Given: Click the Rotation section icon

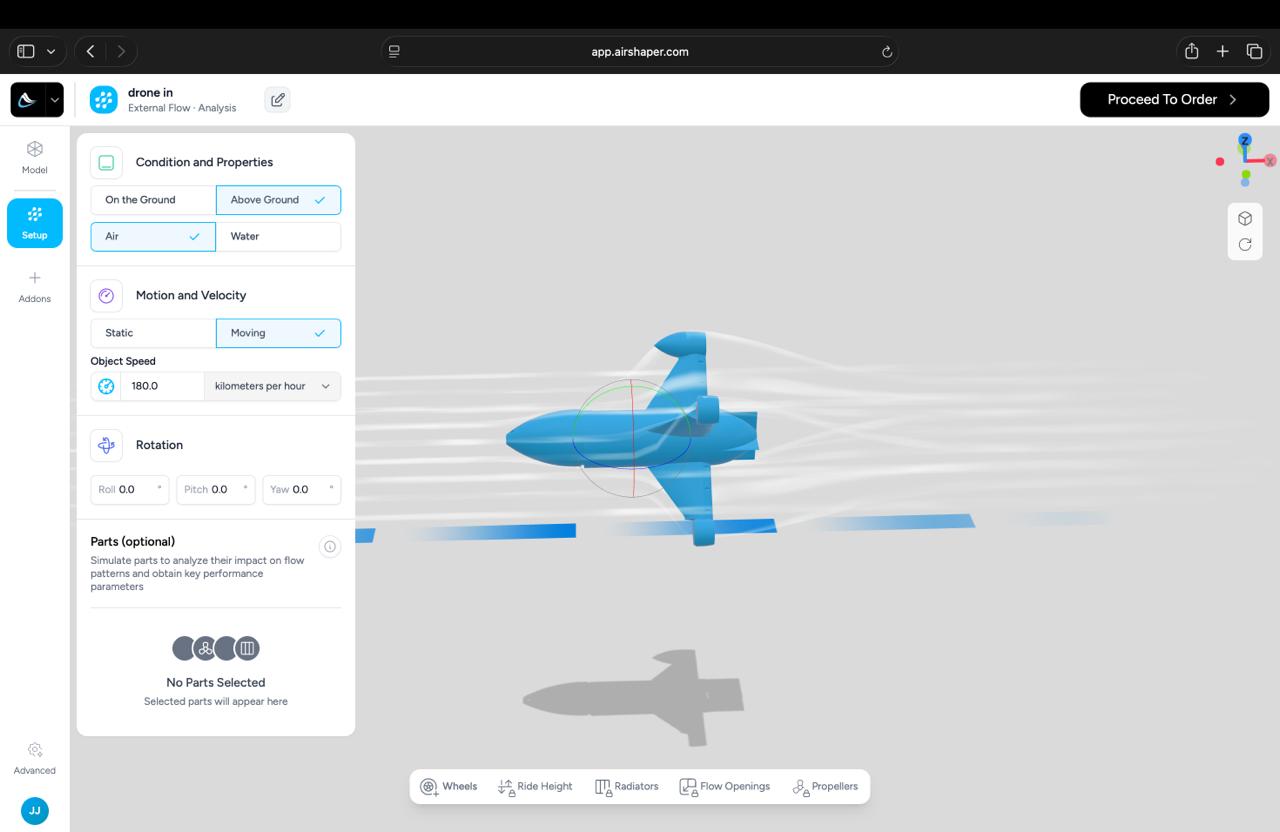Looking at the screenshot, I should pyautogui.click(x=107, y=446).
